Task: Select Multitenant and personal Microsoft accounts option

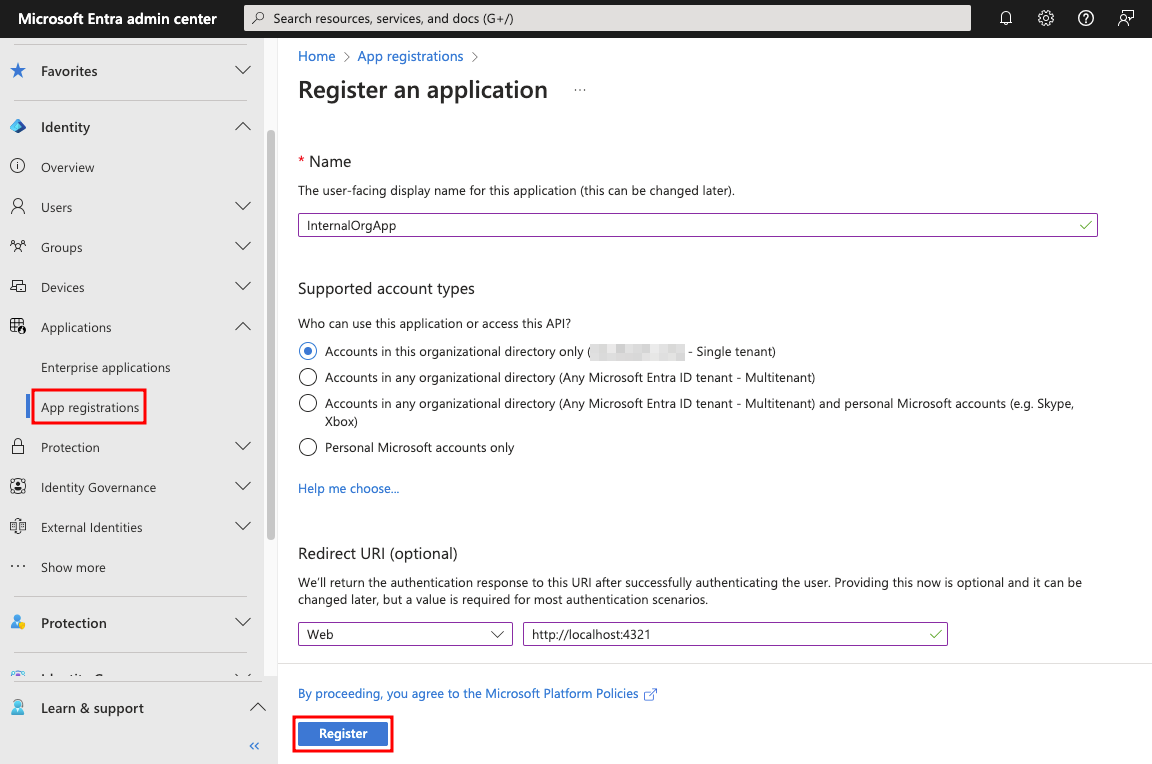Action: (308, 403)
